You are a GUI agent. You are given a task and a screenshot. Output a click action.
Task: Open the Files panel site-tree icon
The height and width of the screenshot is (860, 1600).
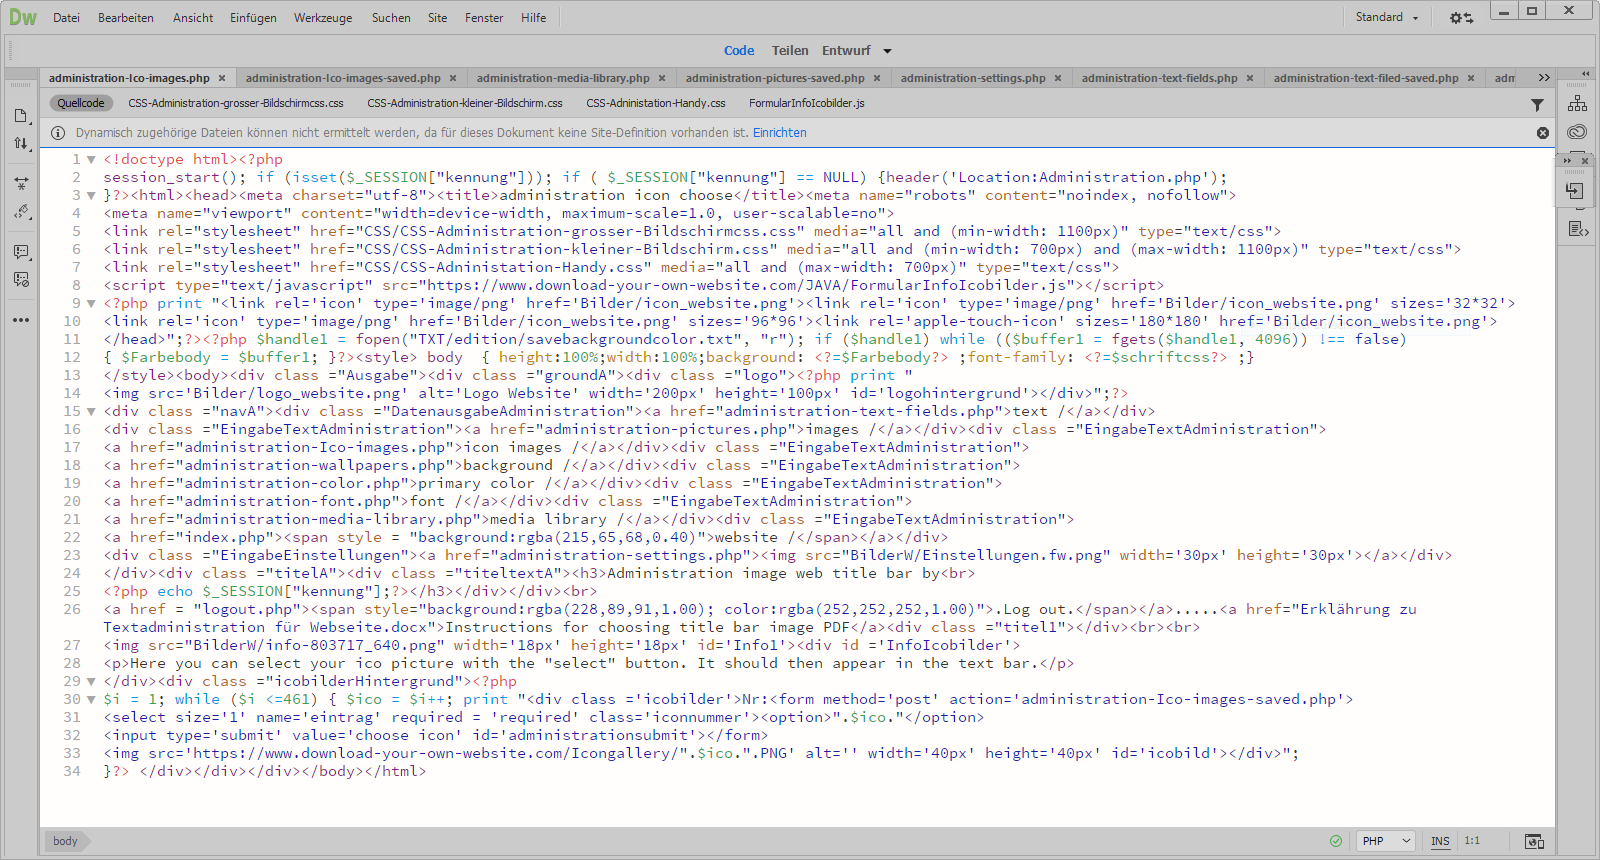pyautogui.click(x=1577, y=103)
